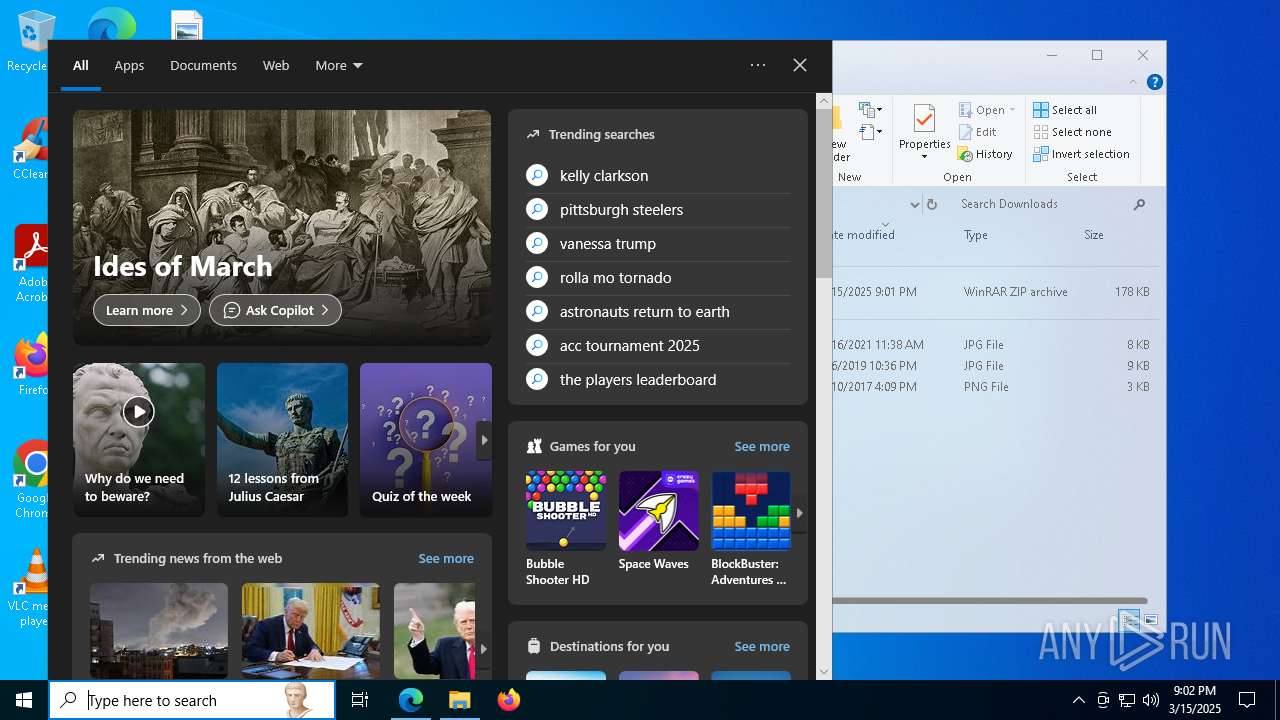Click the Ask Copilot button
1280x720 pixels.
(x=275, y=310)
